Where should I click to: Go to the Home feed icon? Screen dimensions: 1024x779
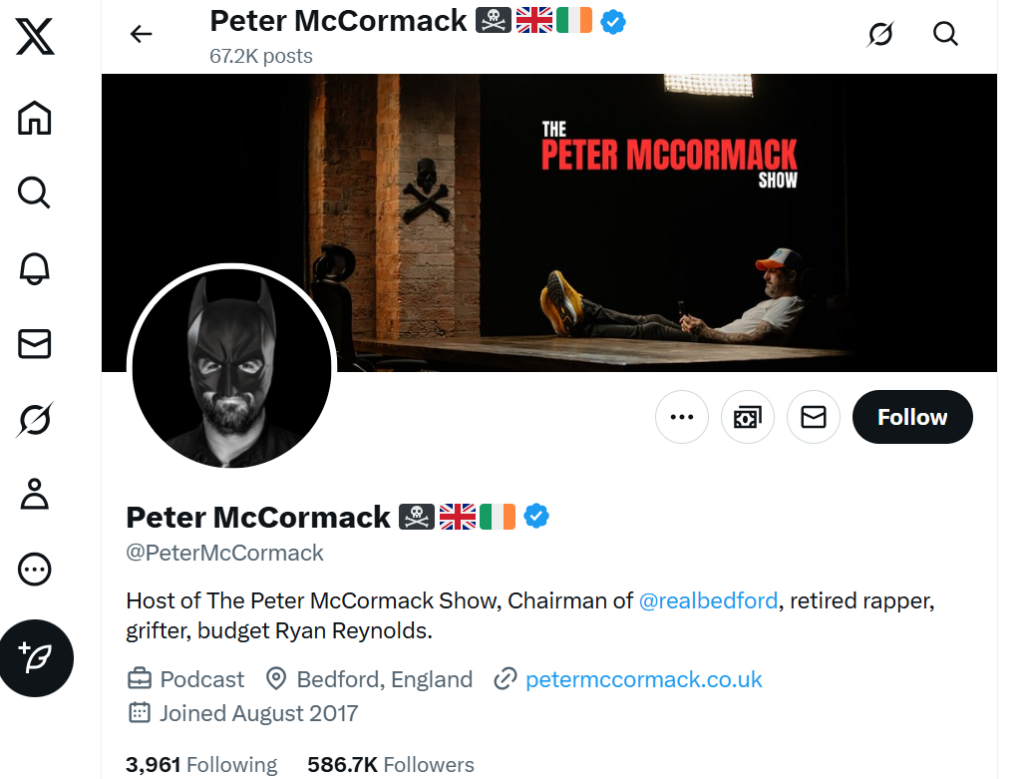(x=35, y=118)
